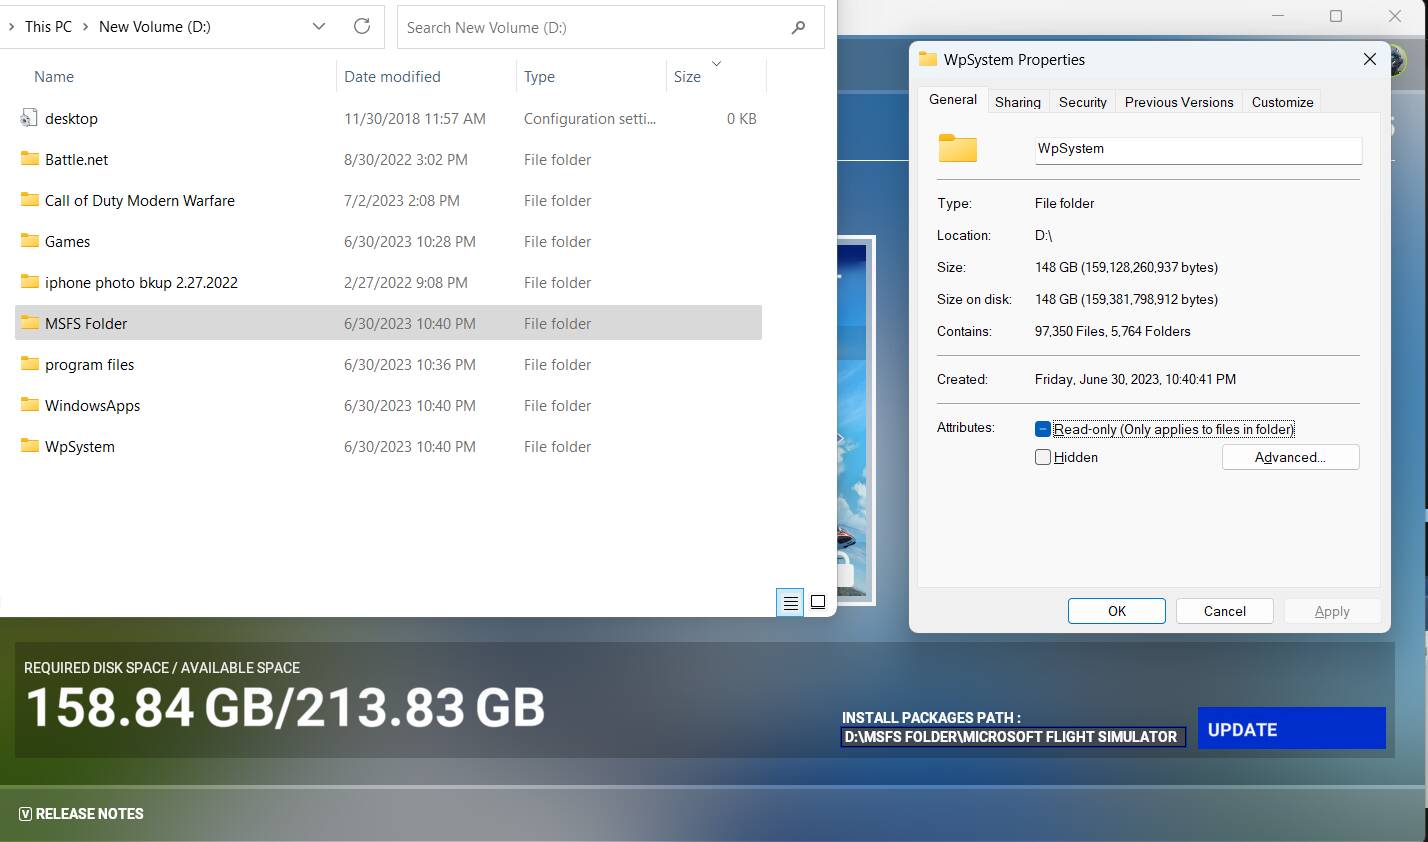Screen dimensions: 1428x842
Task: Expand the breadcrumb chevron before This PC
Action: pos(11,27)
